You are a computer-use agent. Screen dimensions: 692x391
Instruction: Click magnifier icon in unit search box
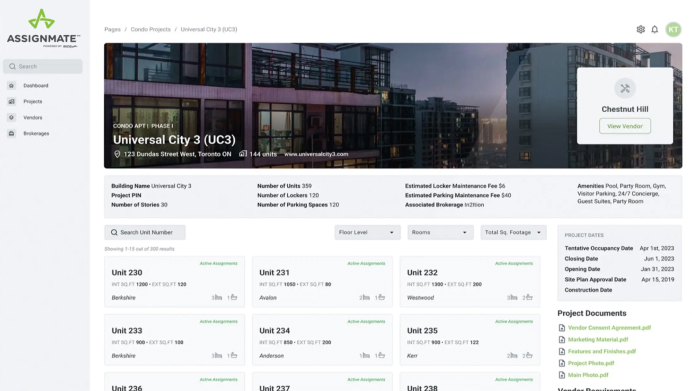[114, 233]
